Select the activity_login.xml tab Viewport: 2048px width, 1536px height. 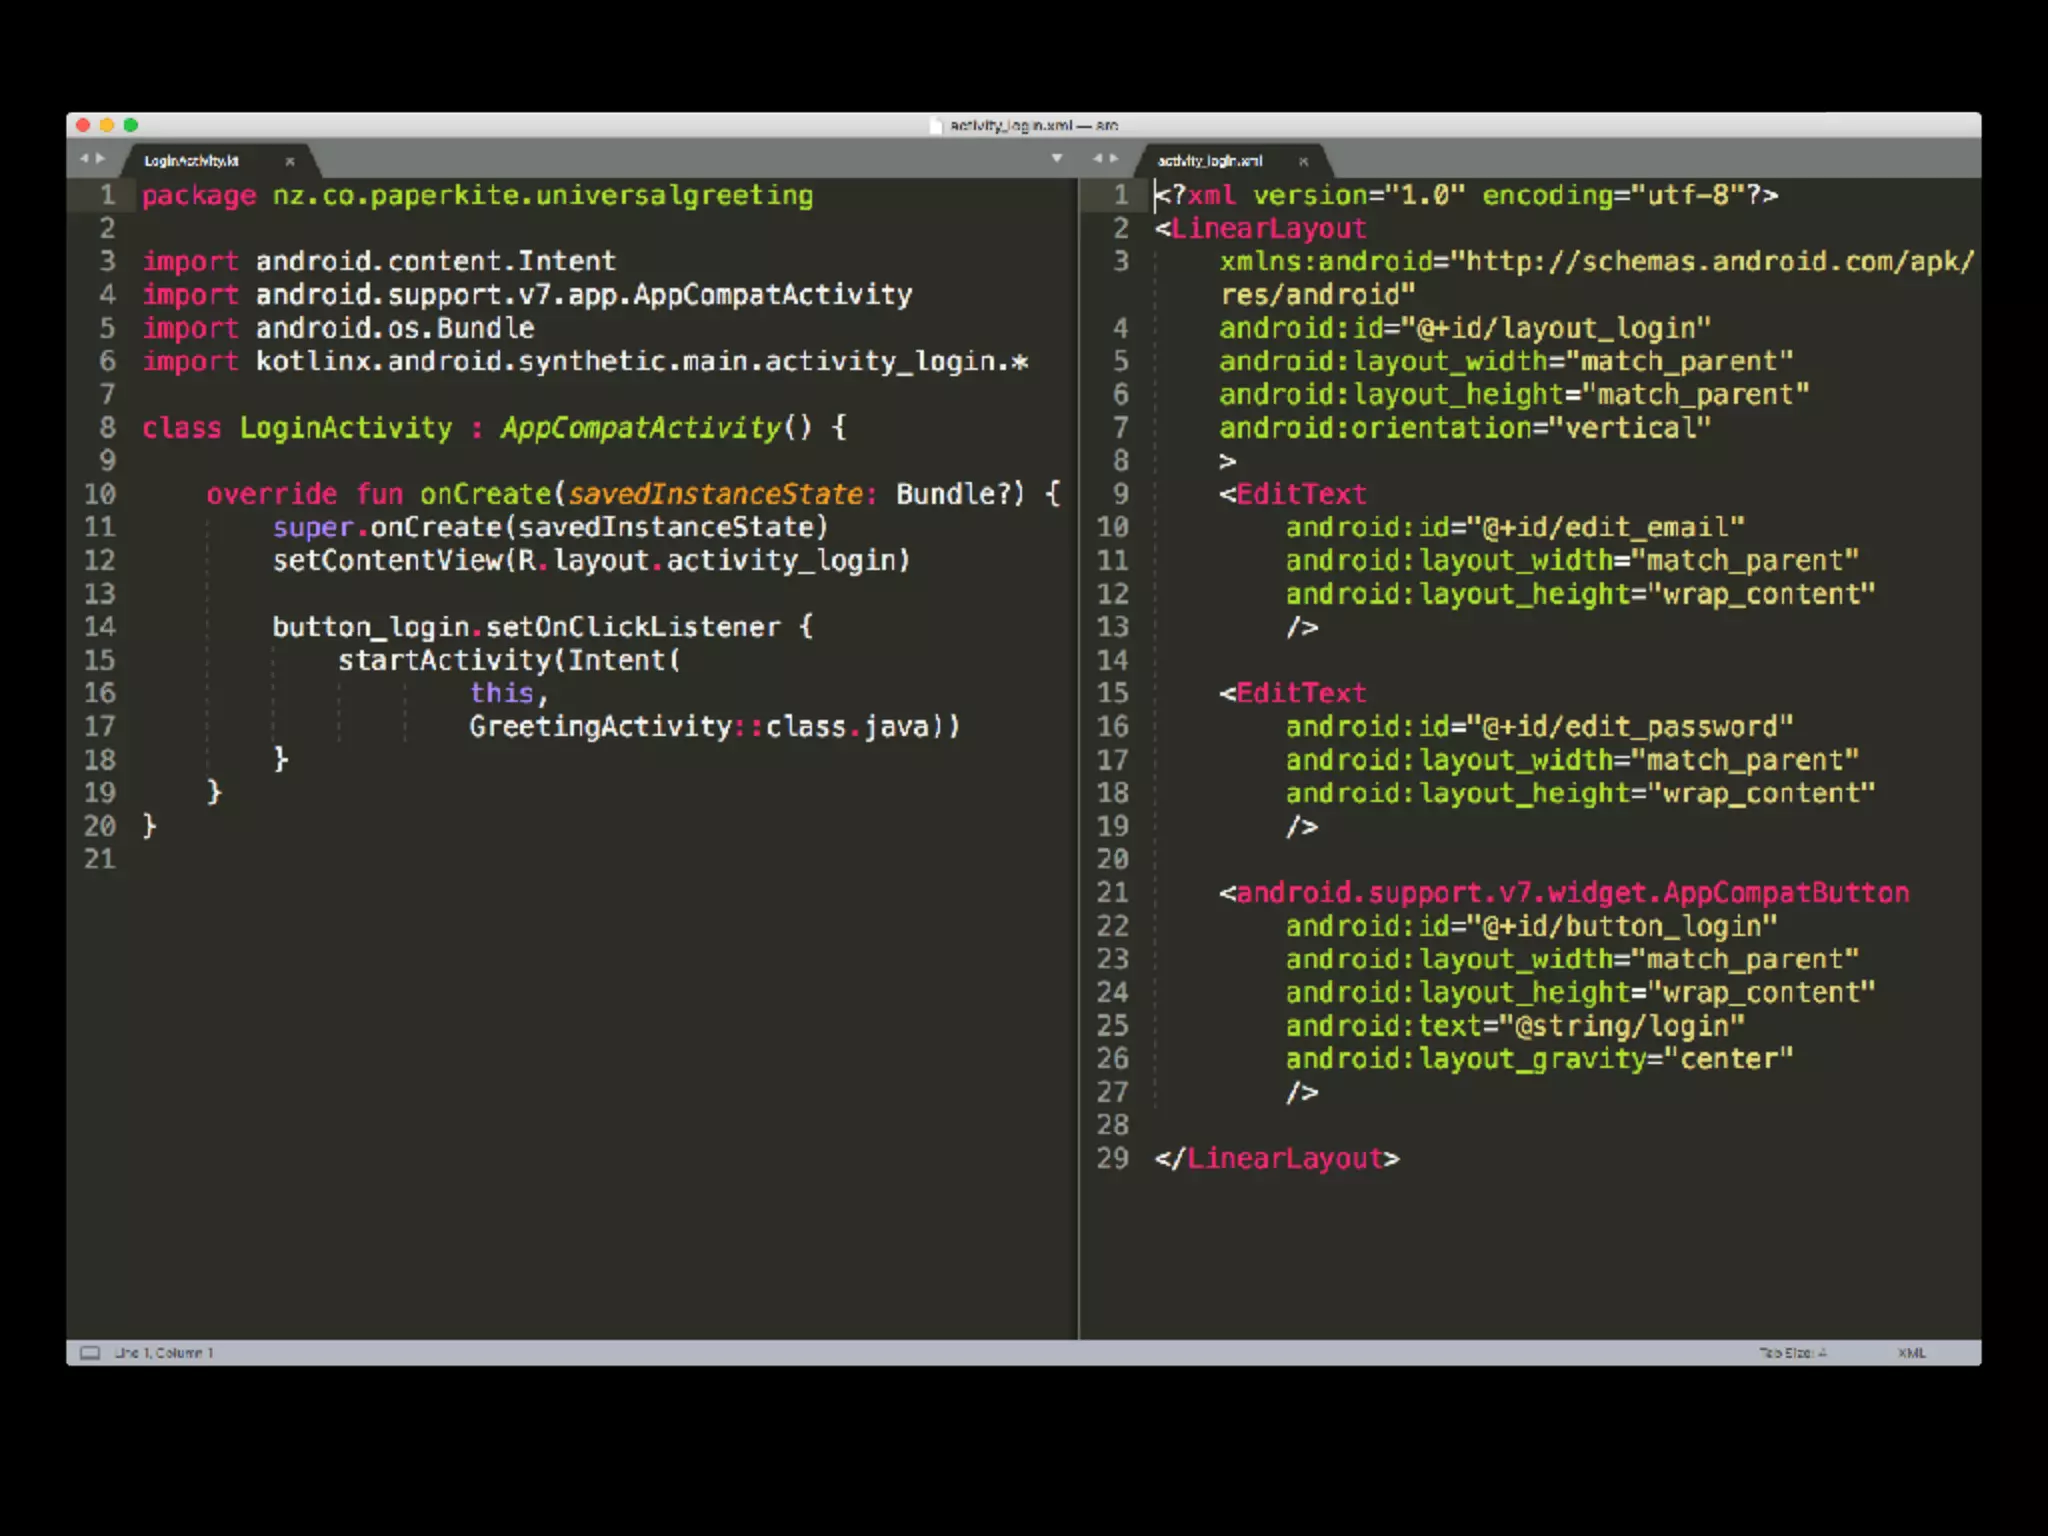pos(1210,161)
